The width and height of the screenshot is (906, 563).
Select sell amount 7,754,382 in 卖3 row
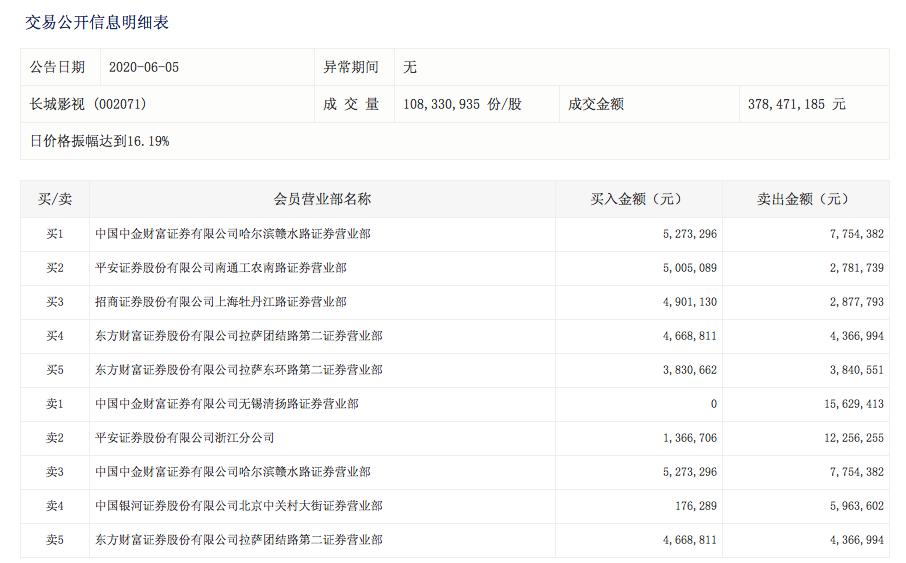857,472
